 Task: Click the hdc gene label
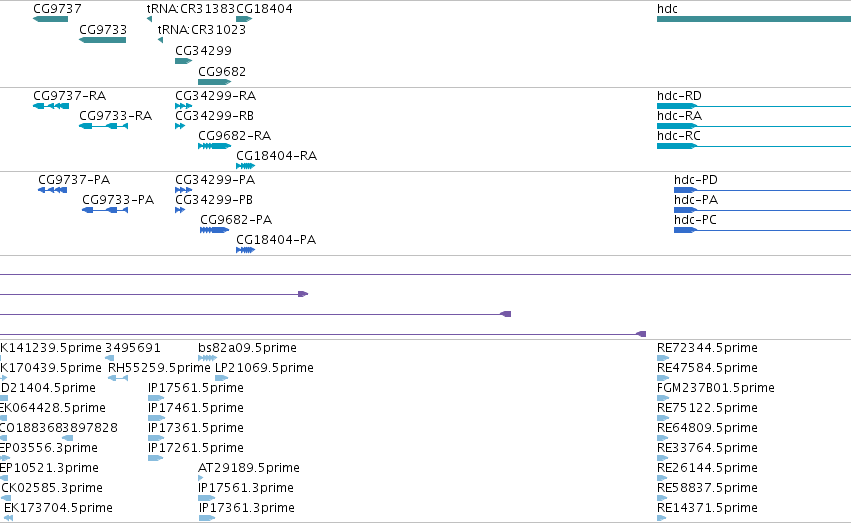pyautogui.click(x=667, y=9)
